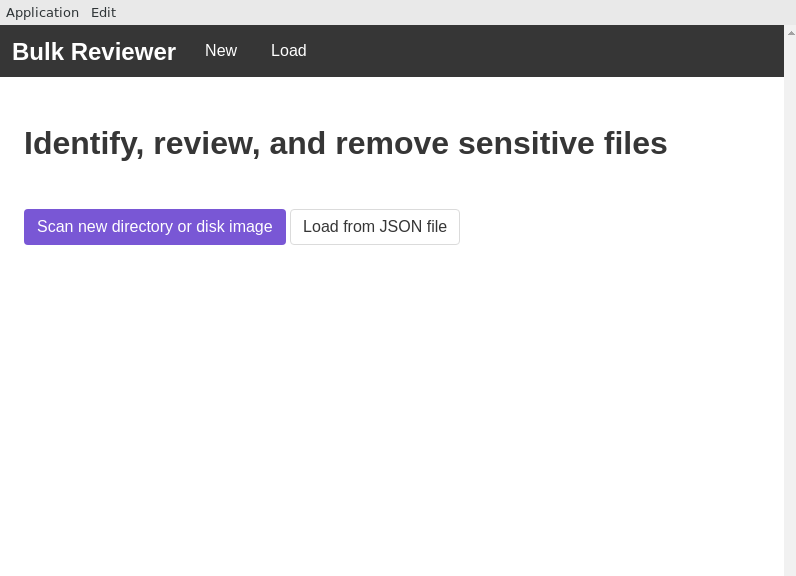Select New in the navigation bar
This screenshot has height=576, width=796.
(x=221, y=51)
